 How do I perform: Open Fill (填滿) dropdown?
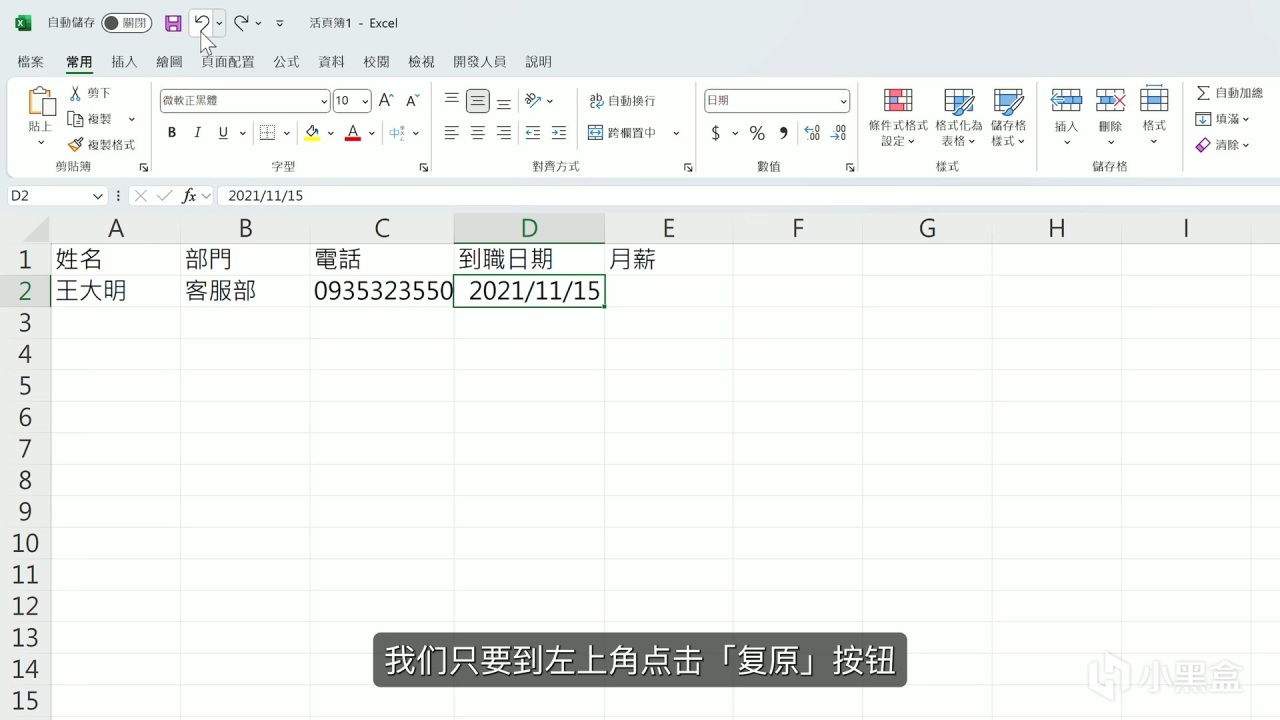click(x=1223, y=119)
